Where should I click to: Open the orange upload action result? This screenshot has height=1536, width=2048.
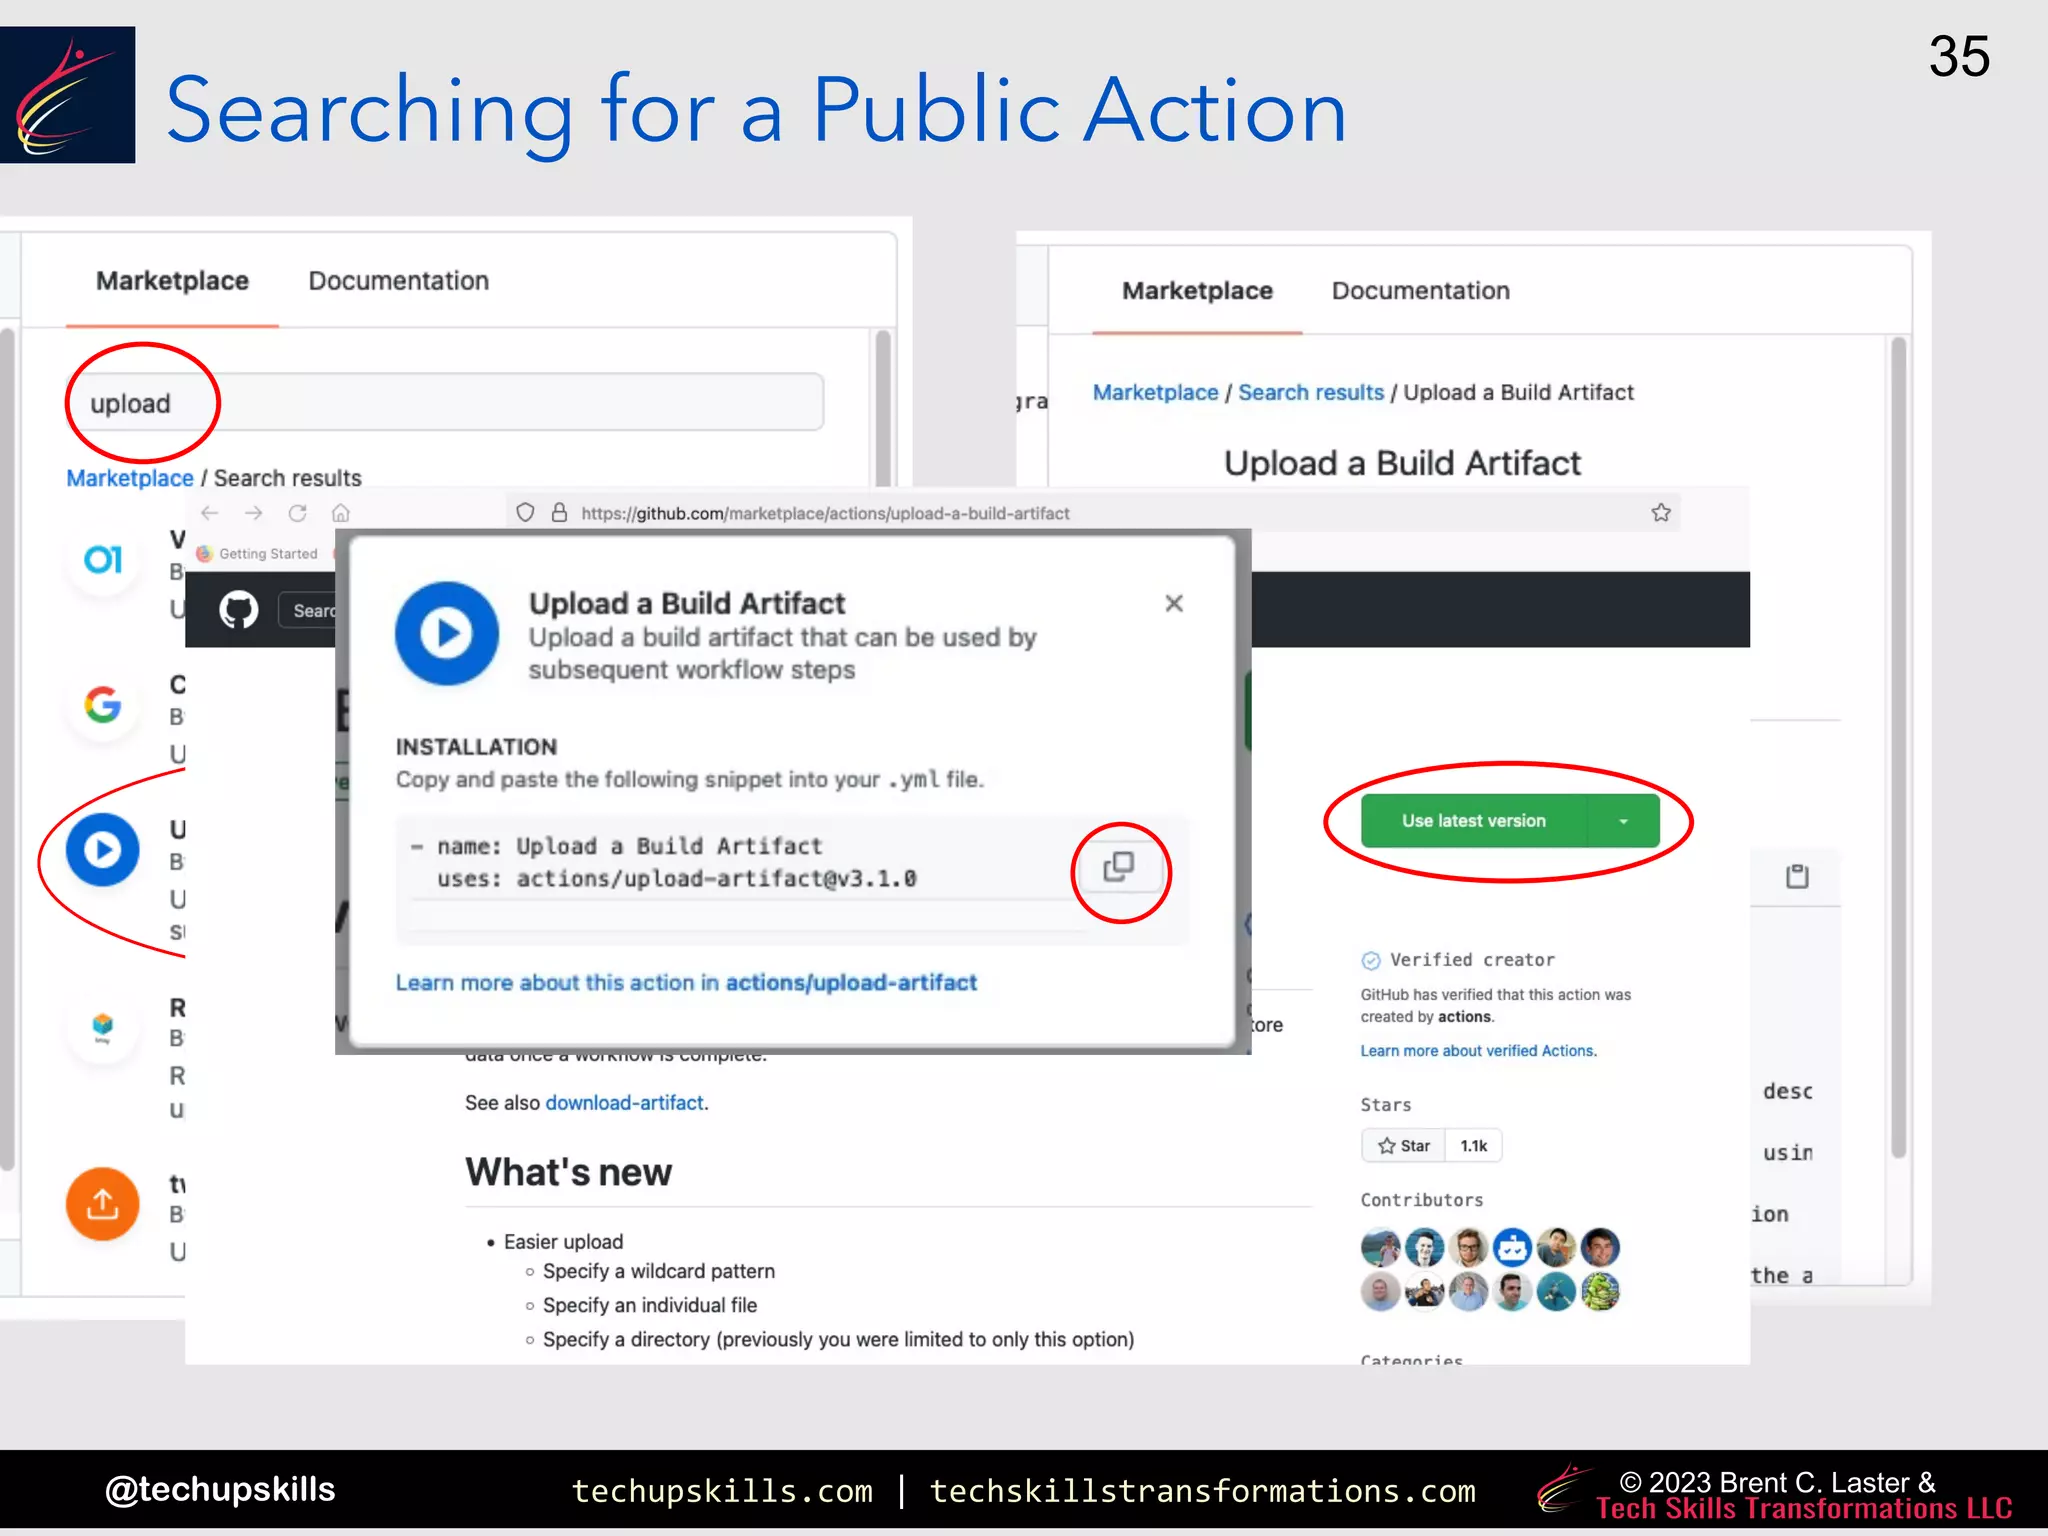(103, 1204)
